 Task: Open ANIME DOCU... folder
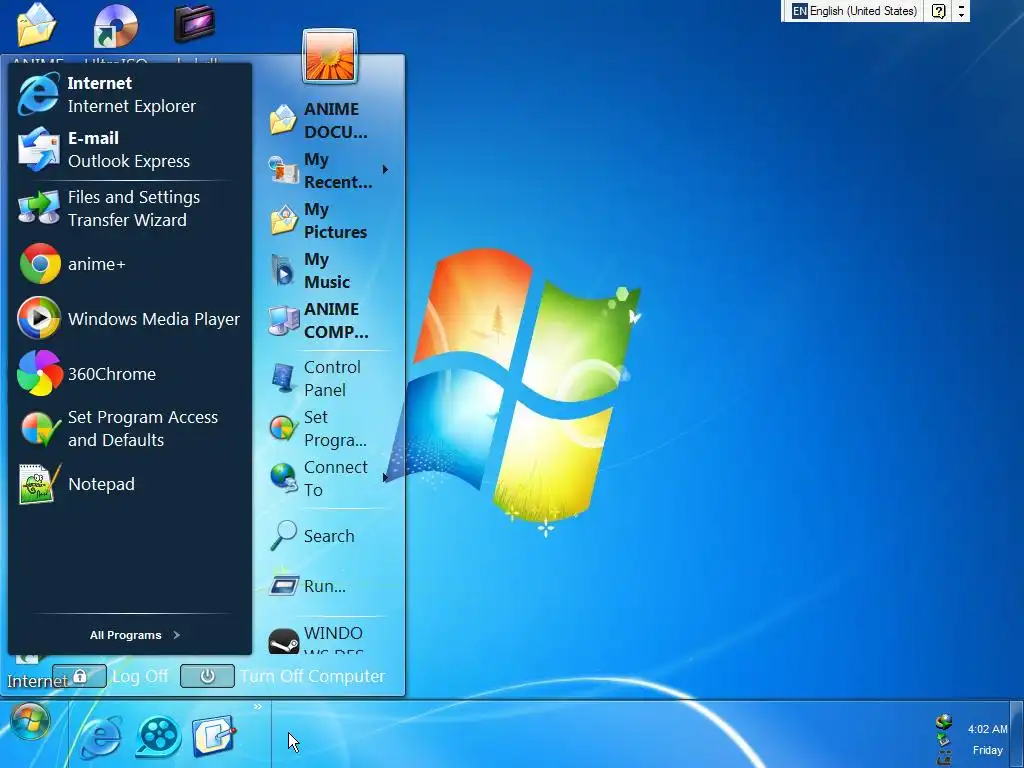(328, 120)
